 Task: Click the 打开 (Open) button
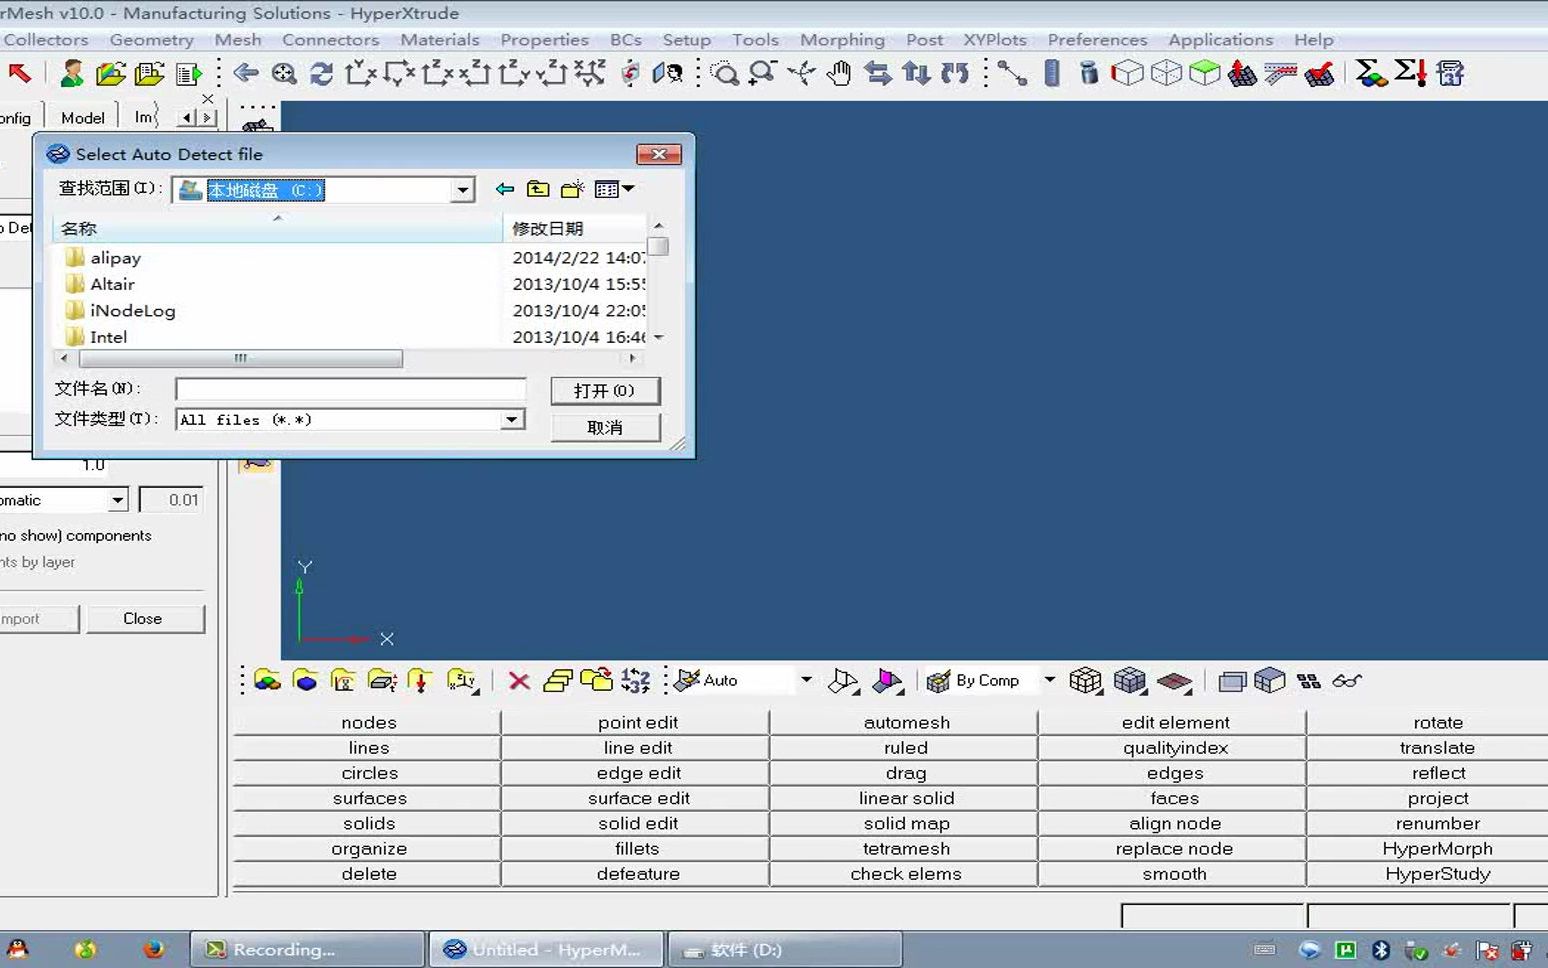pyautogui.click(x=605, y=391)
